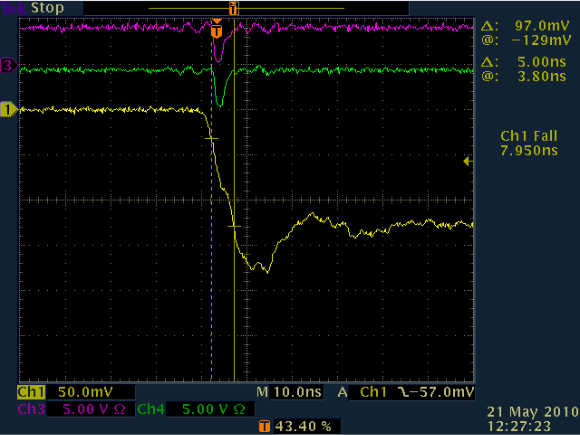Image resolution: width=580 pixels, height=435 pixels.
Task: Click the orange trigger position T marker
Action: point(217,30)
